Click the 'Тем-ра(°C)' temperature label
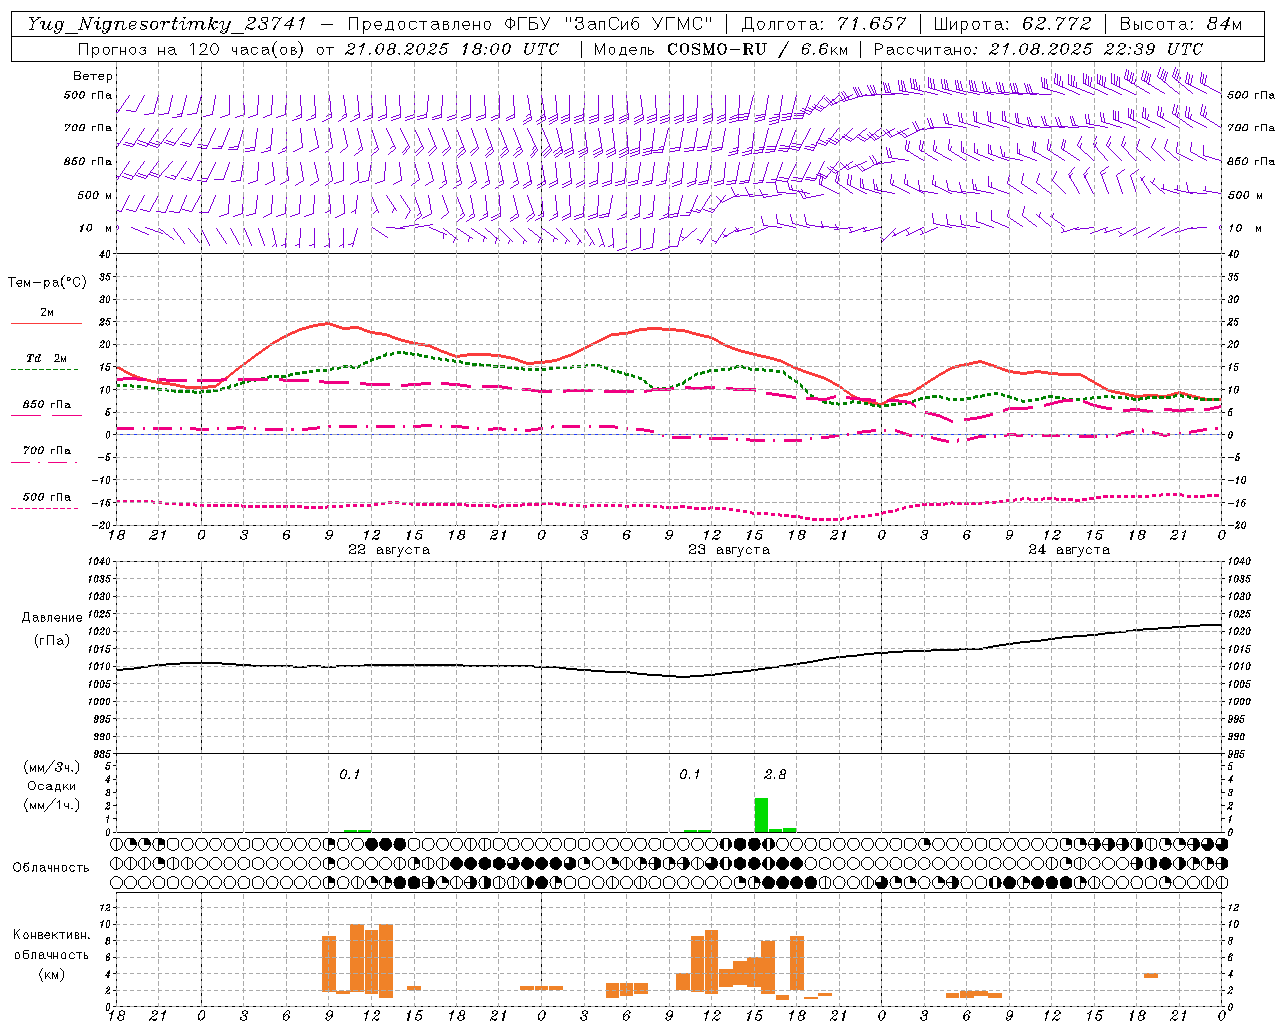The height and width of the screenshot is (1024, 1280). tap(47, 283)
